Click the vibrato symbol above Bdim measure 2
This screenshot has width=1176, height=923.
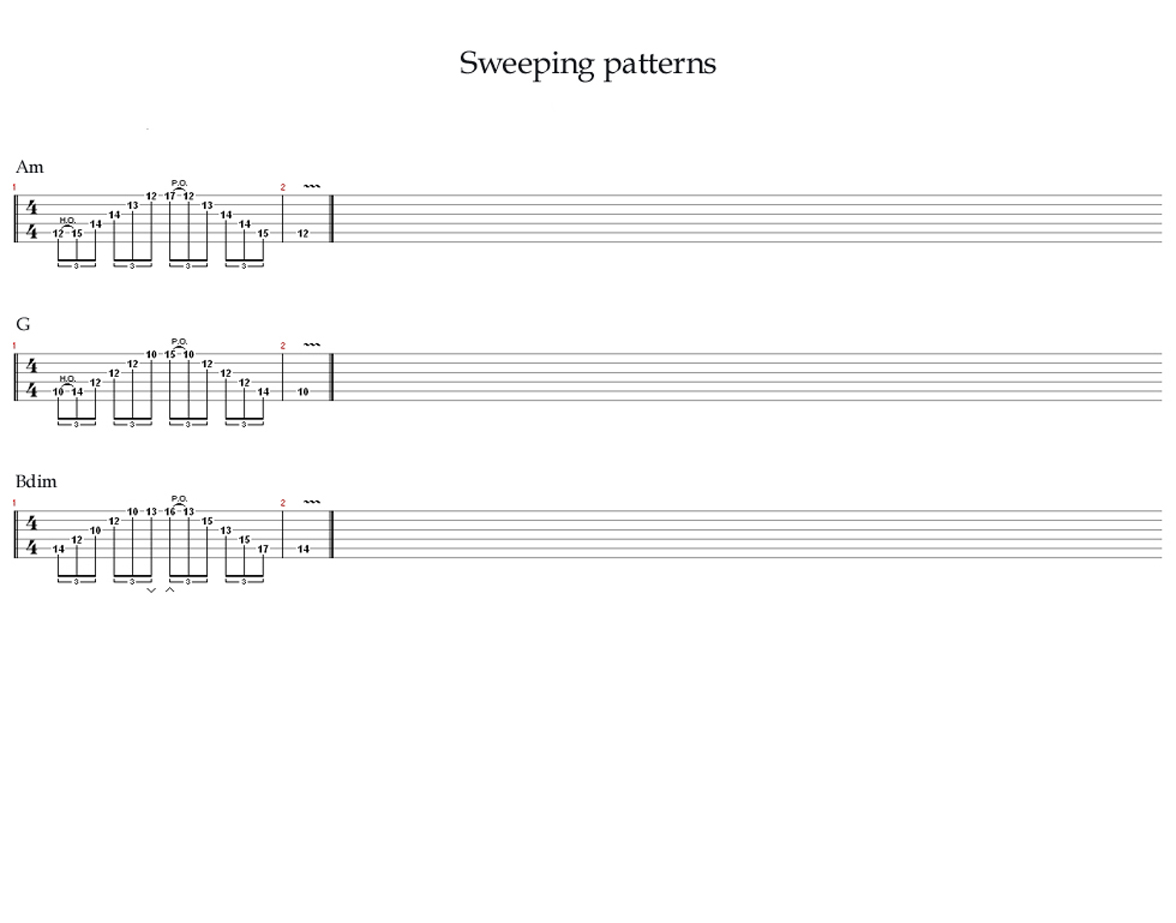[x=311, y=502]
